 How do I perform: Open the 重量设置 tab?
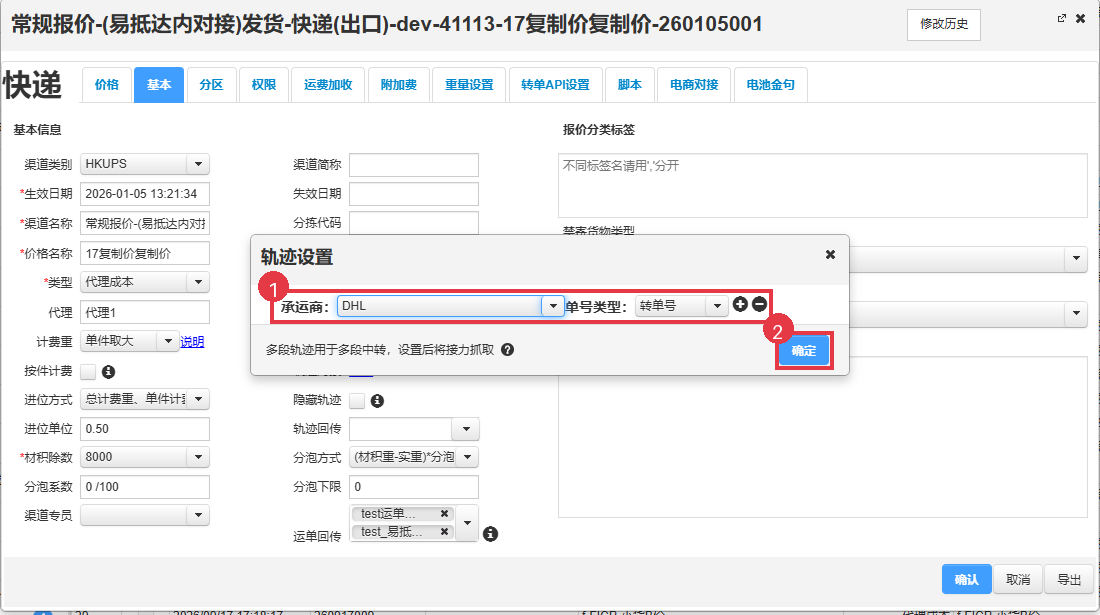[x=469, y=85]
